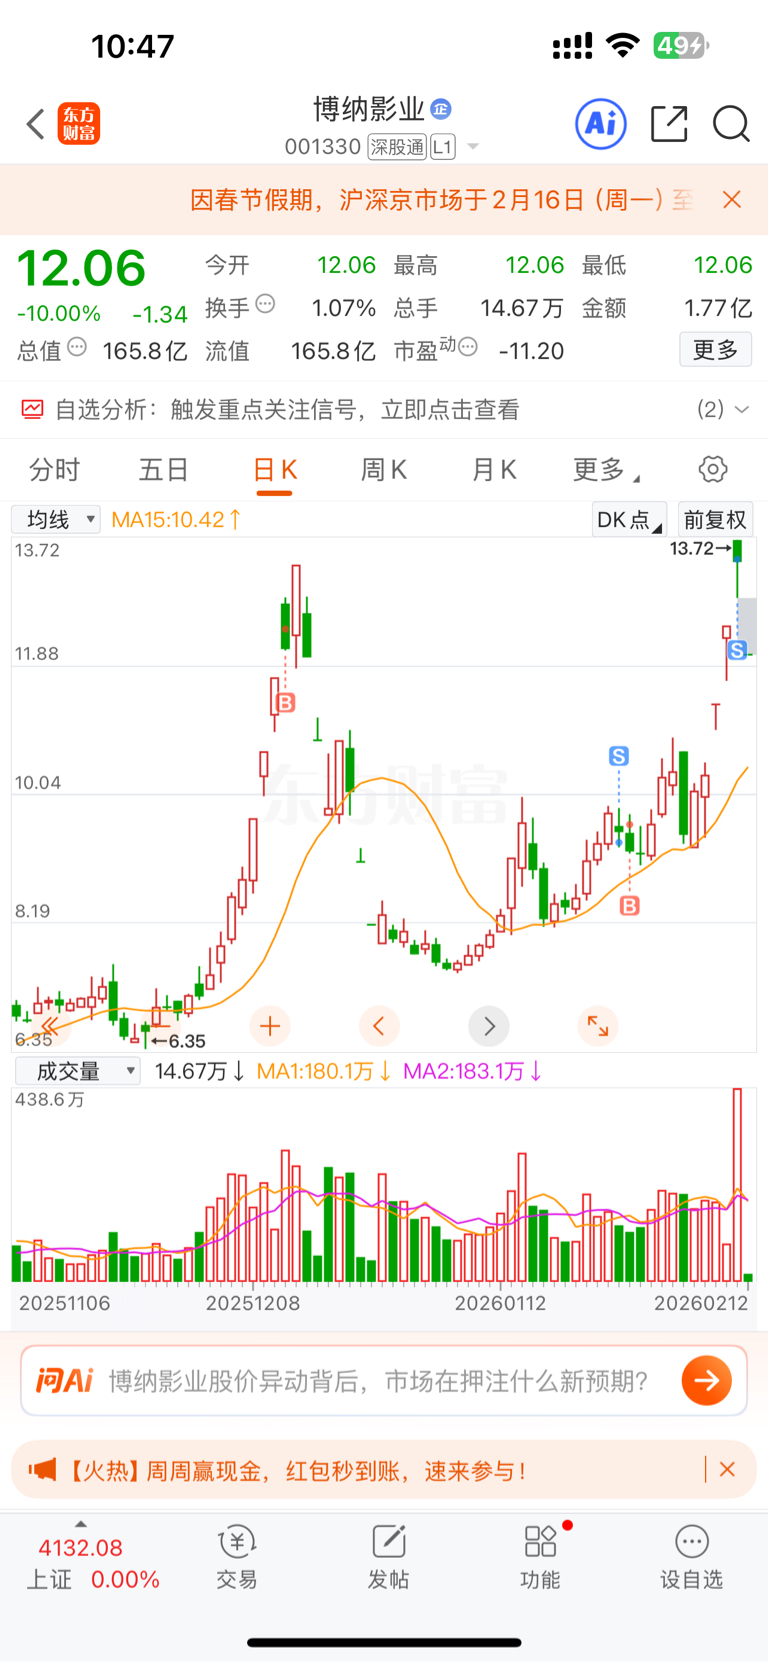Tap 设自选 to add watchlist
Screen dimensions: 768x1662
pyautogui.click(x=691, y=1558)
